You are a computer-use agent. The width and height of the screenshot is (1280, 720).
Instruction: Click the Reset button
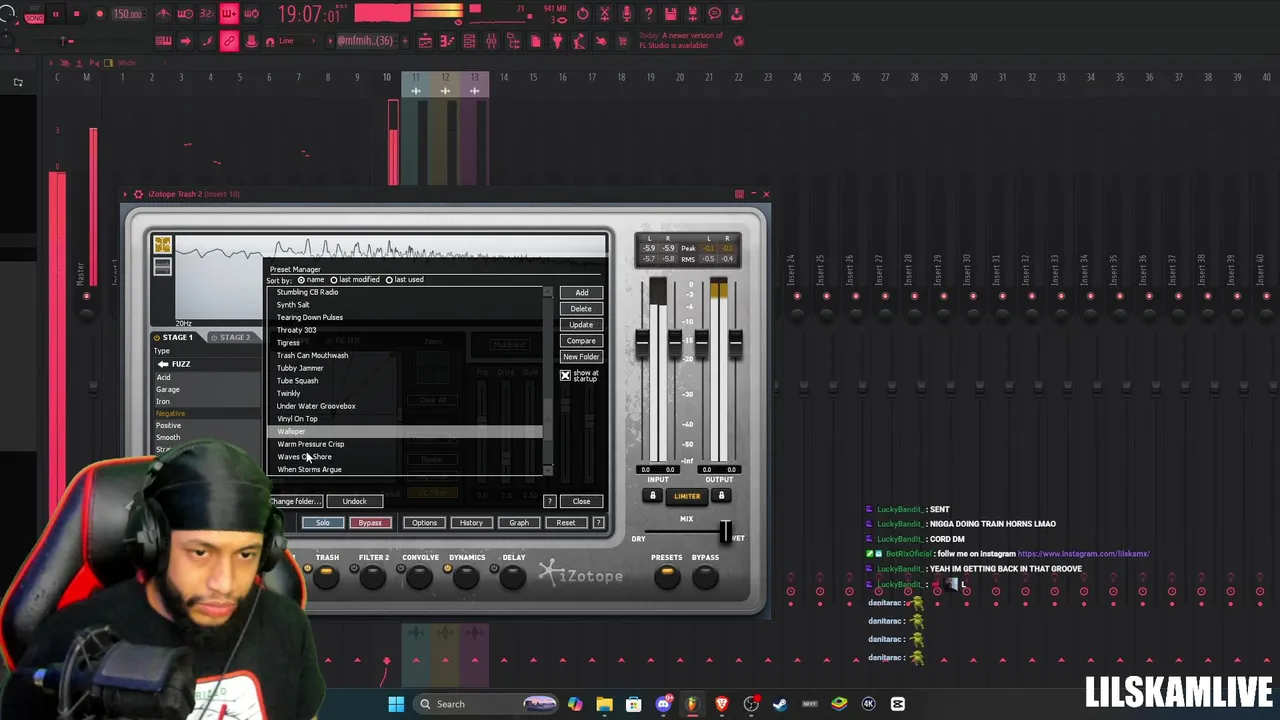click(x=566, y=523)
